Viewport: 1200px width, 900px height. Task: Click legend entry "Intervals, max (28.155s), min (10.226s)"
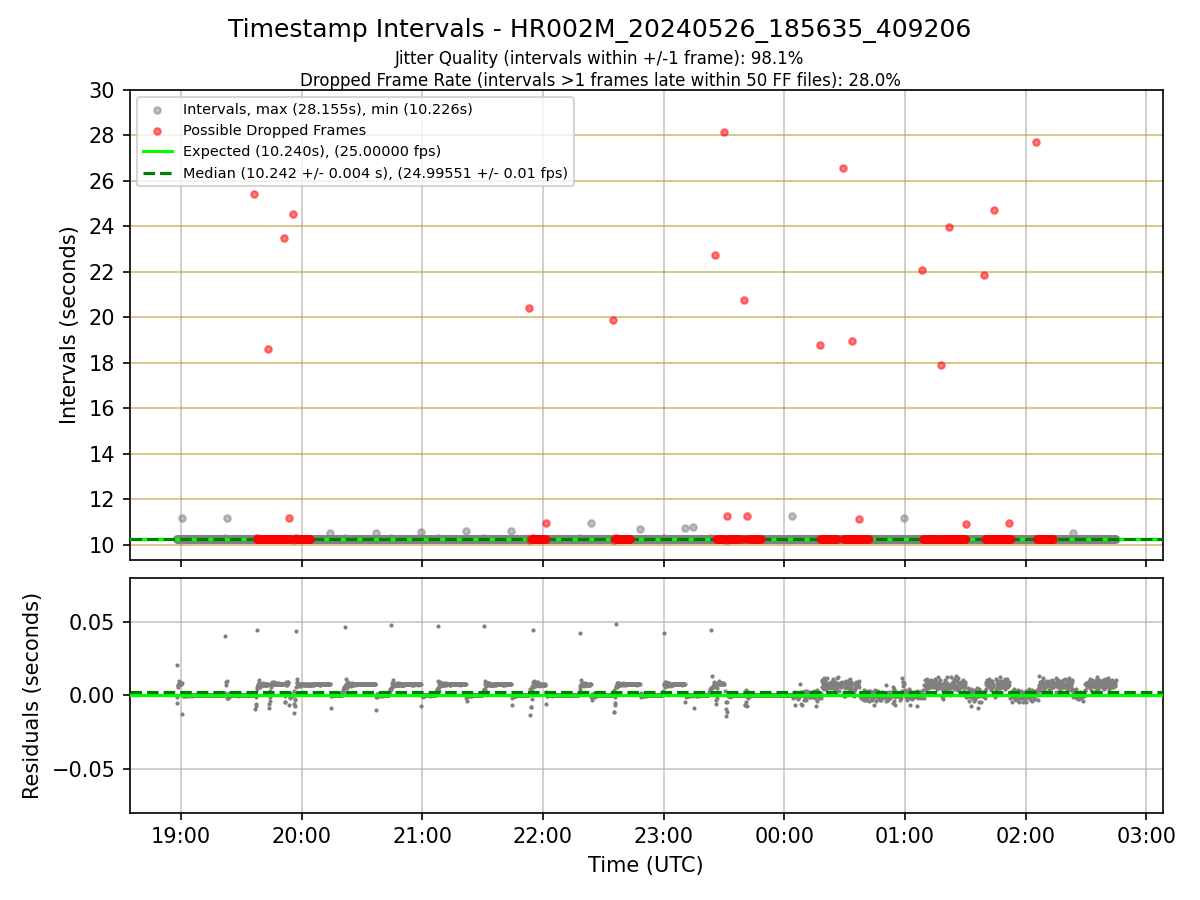tap(327, 108)
